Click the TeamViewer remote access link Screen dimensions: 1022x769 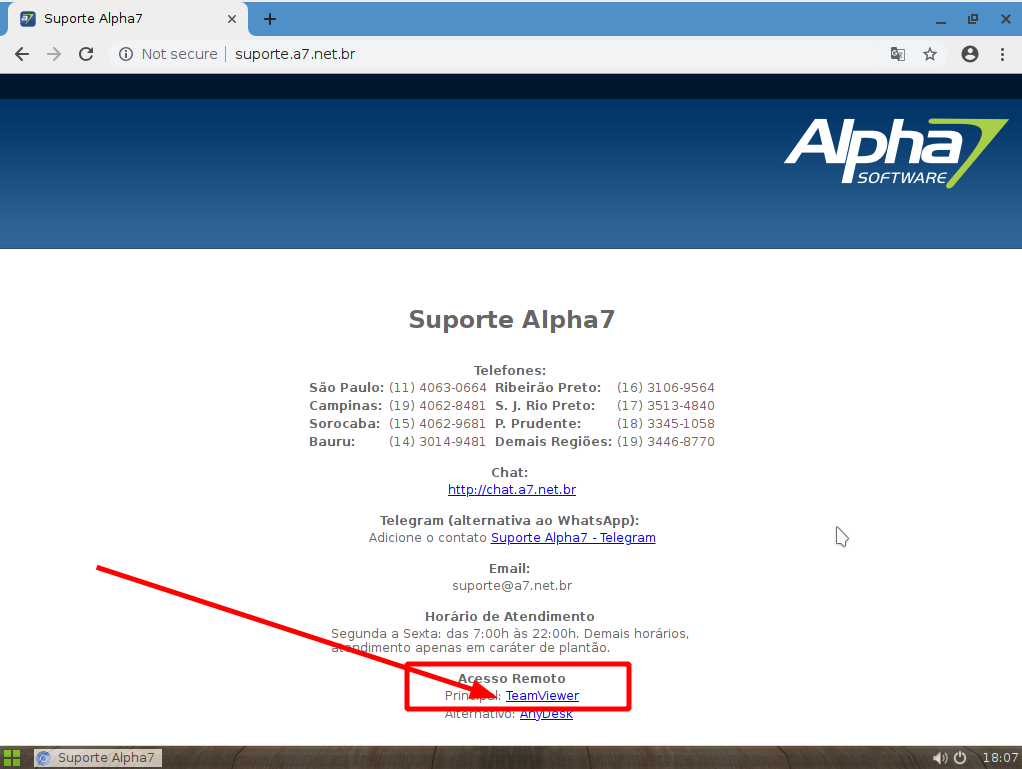point(542,695)
